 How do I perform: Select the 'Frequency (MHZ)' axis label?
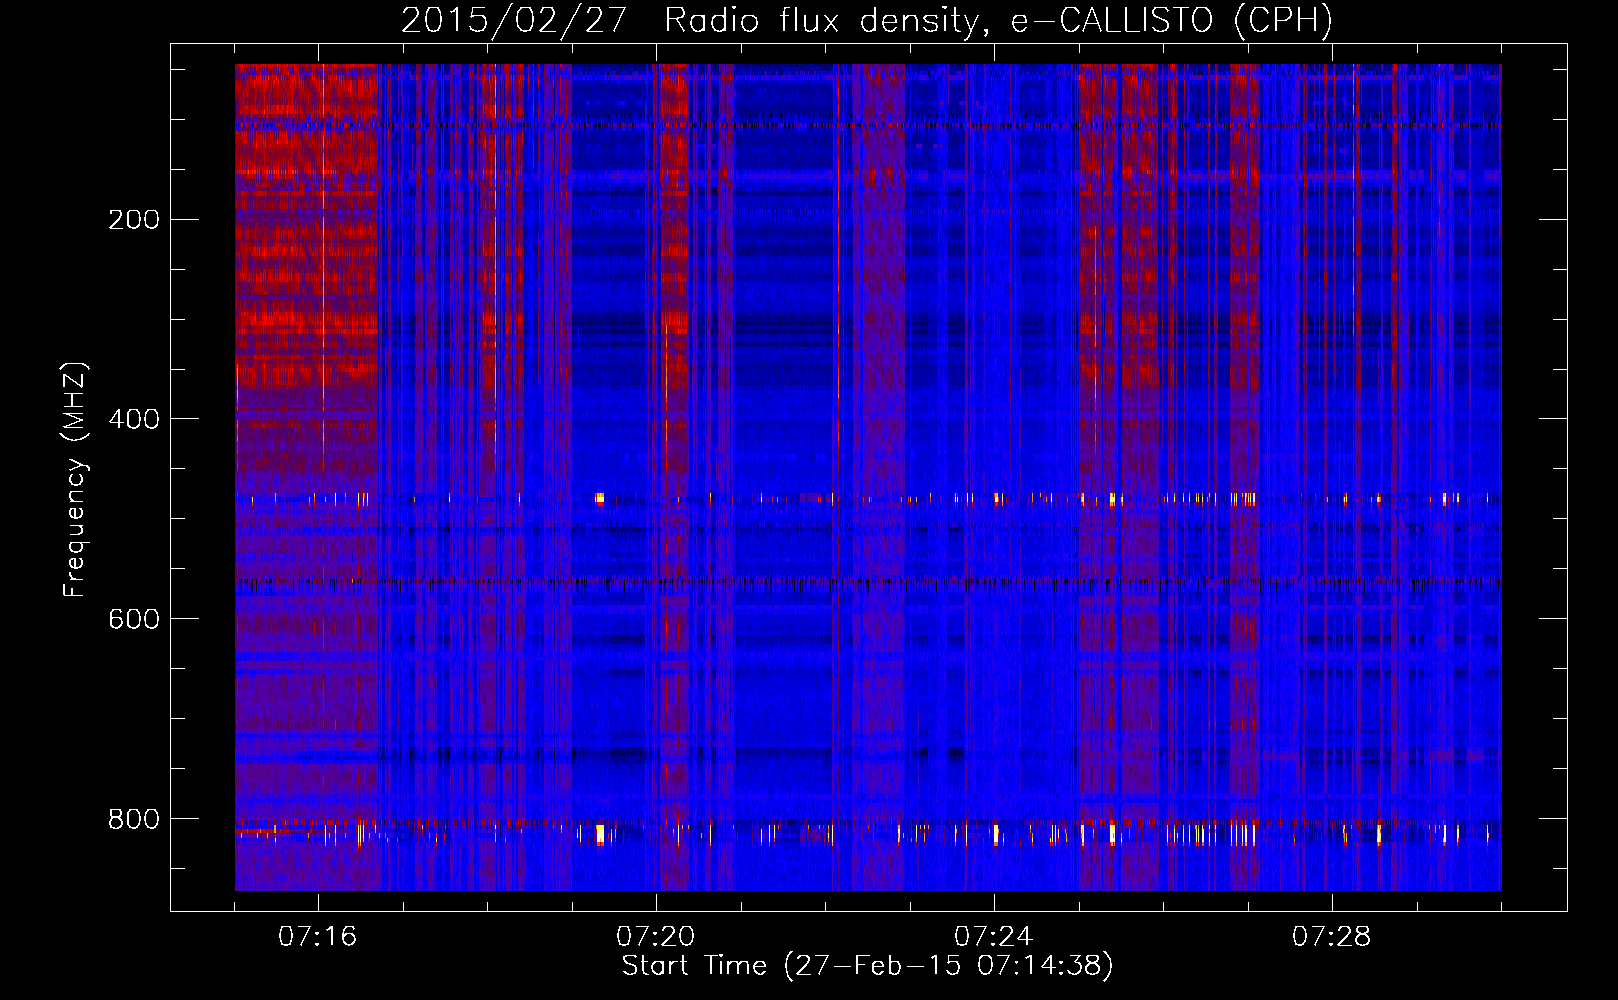tap(75, 480)
